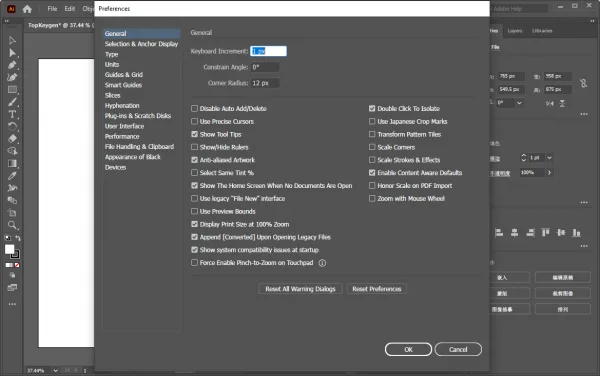
Task: Select the Direct Selection tool
Action: pyautogui.click(x=12, y=53)
